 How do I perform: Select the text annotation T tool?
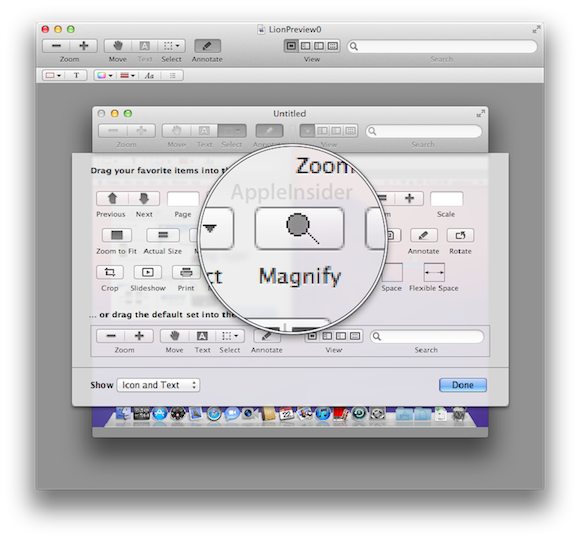76,75
